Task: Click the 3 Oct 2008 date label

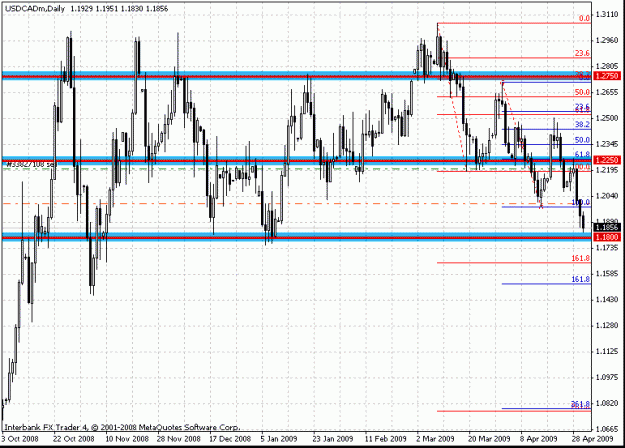Action: [20, 439]
